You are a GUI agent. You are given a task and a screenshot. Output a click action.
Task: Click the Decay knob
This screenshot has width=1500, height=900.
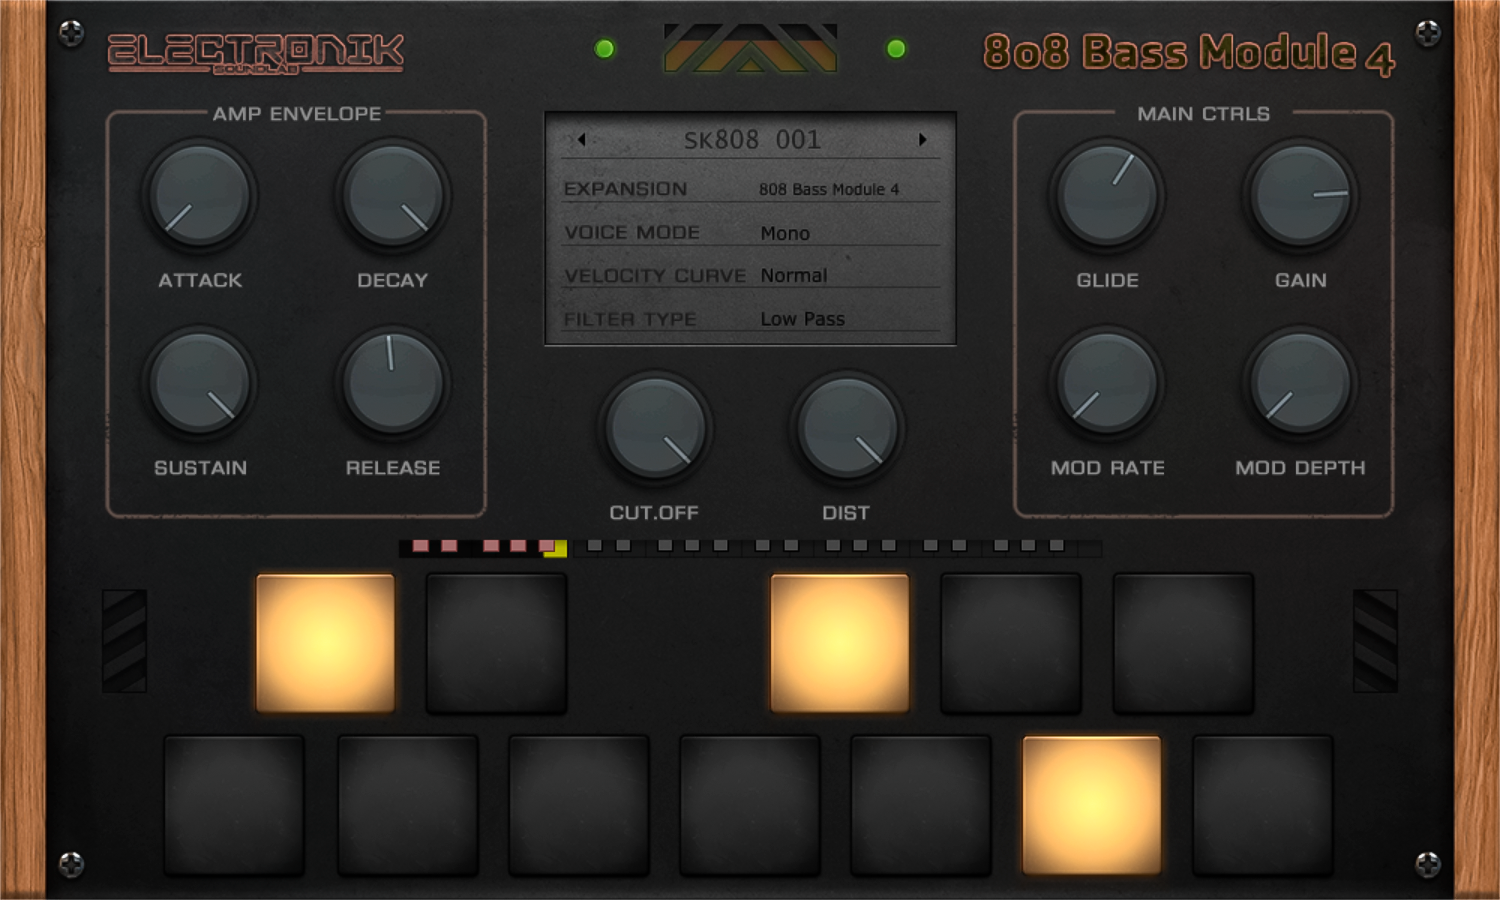tap(393, 195)
